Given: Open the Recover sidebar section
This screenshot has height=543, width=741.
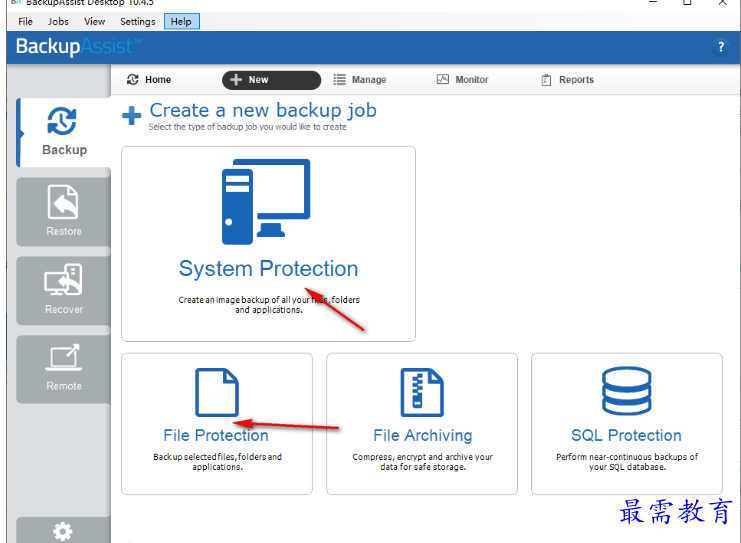Looking at the screenshot, I should 63,290.
